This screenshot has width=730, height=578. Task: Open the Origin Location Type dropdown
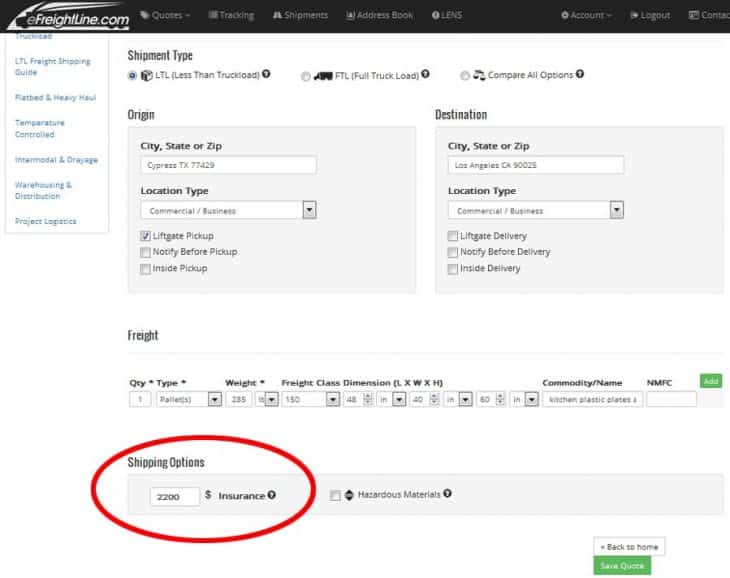(x=309, y=211)
